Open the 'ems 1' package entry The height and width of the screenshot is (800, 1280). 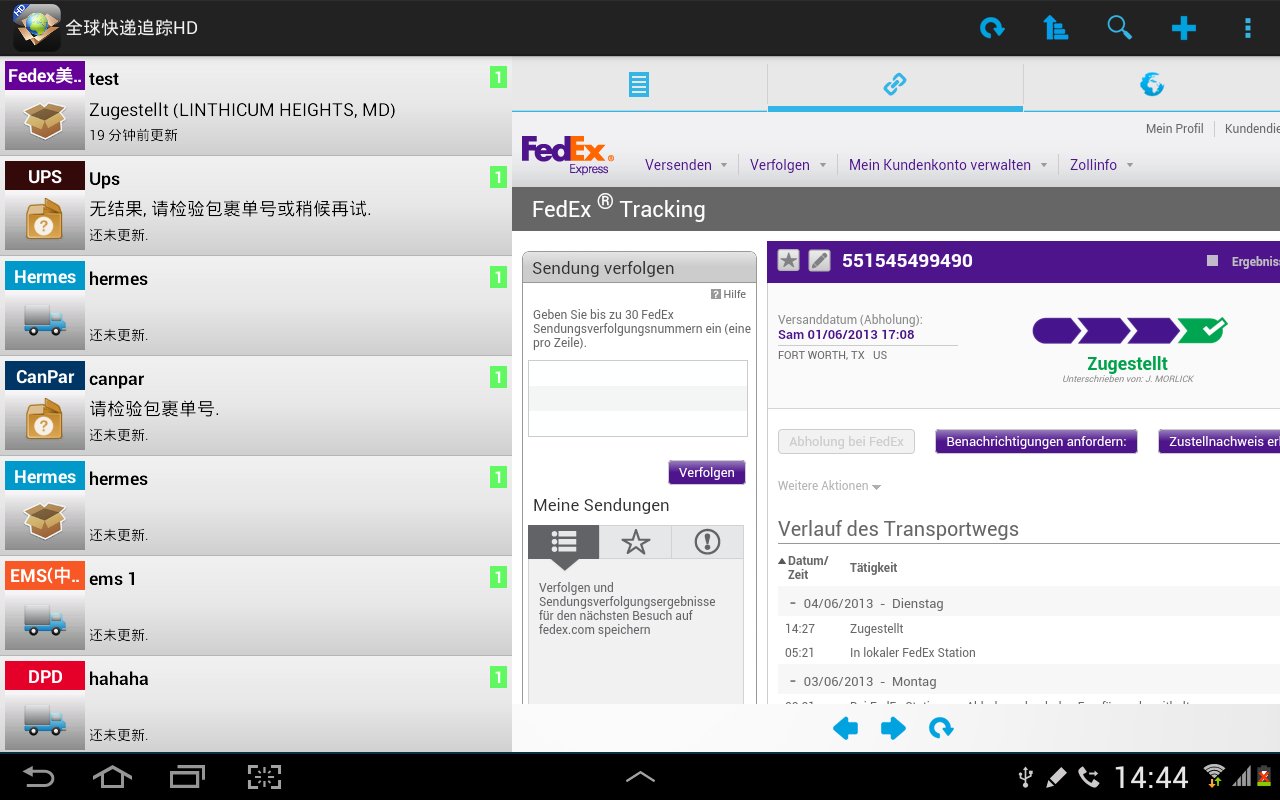pos(256,606)
